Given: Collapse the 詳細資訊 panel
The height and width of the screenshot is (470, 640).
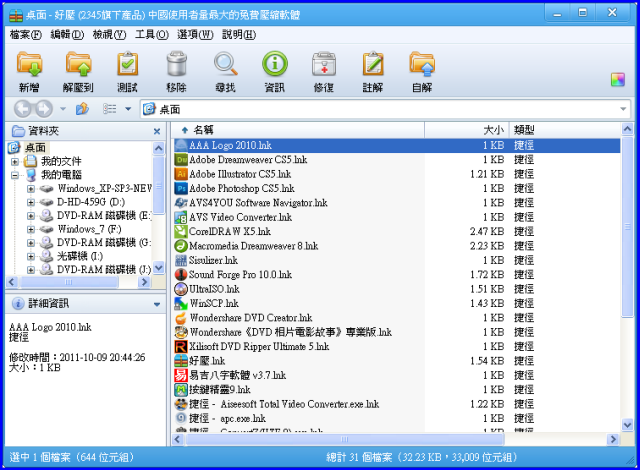Looking at the screenshot, I should 156,303.
